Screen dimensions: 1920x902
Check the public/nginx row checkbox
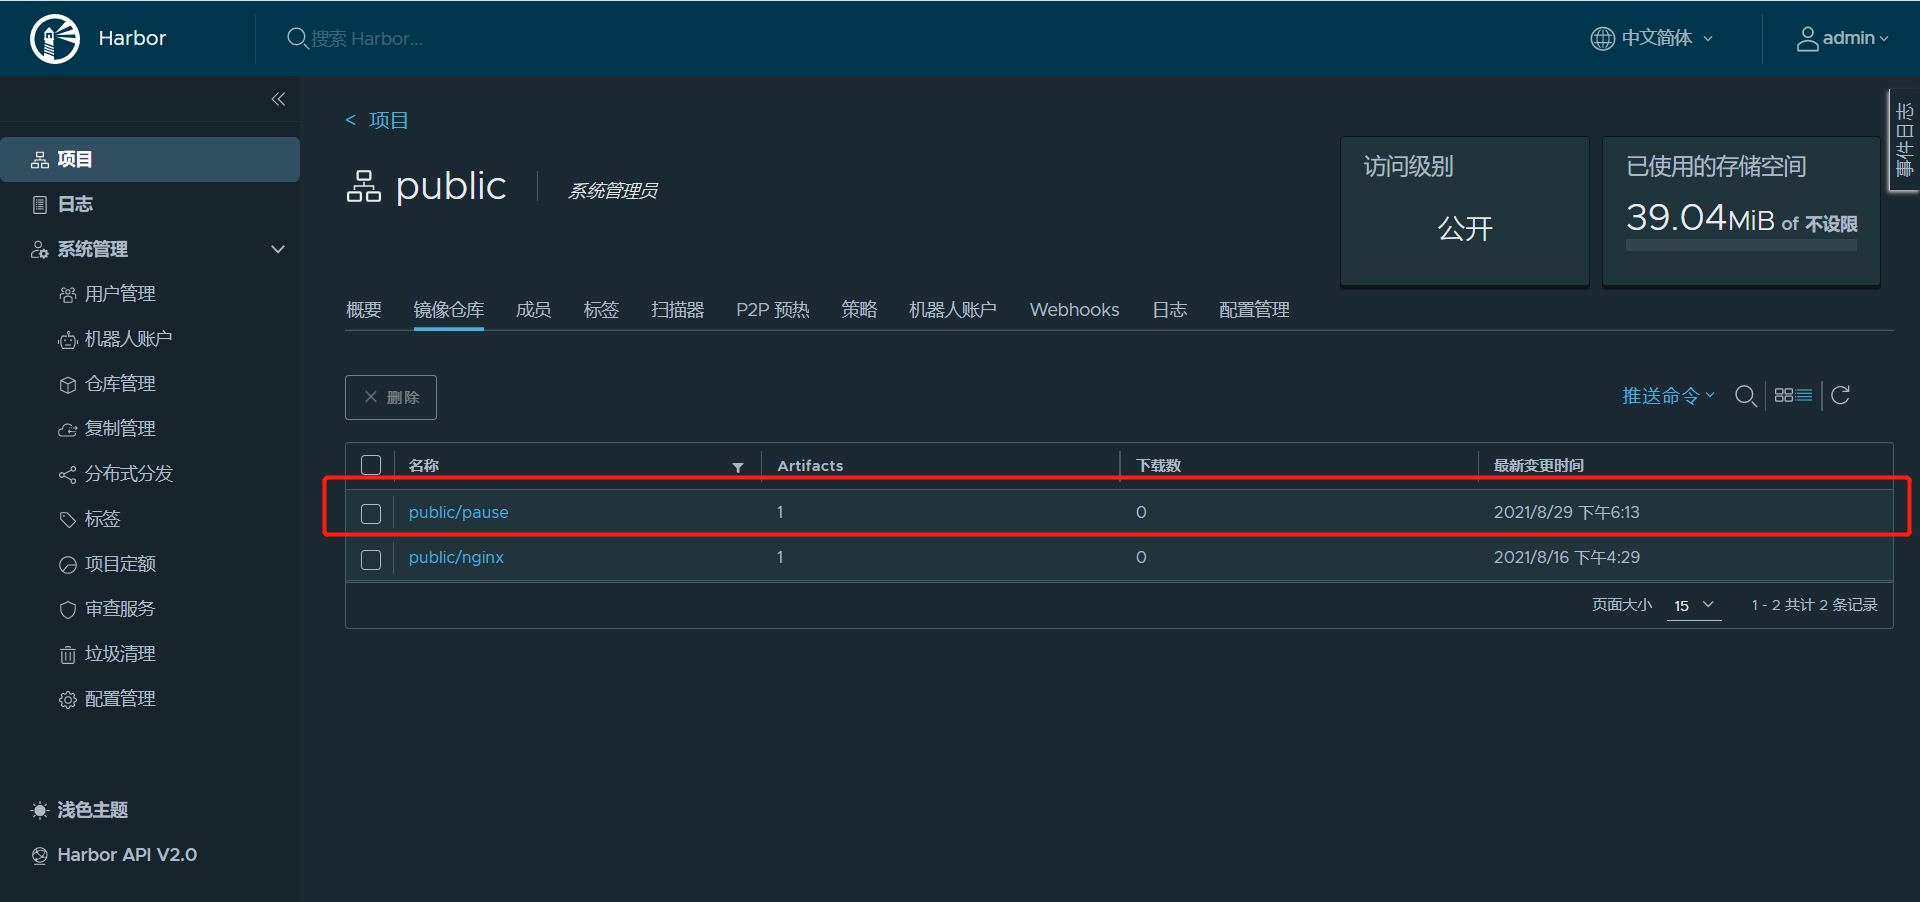click(x=371, y=559)
